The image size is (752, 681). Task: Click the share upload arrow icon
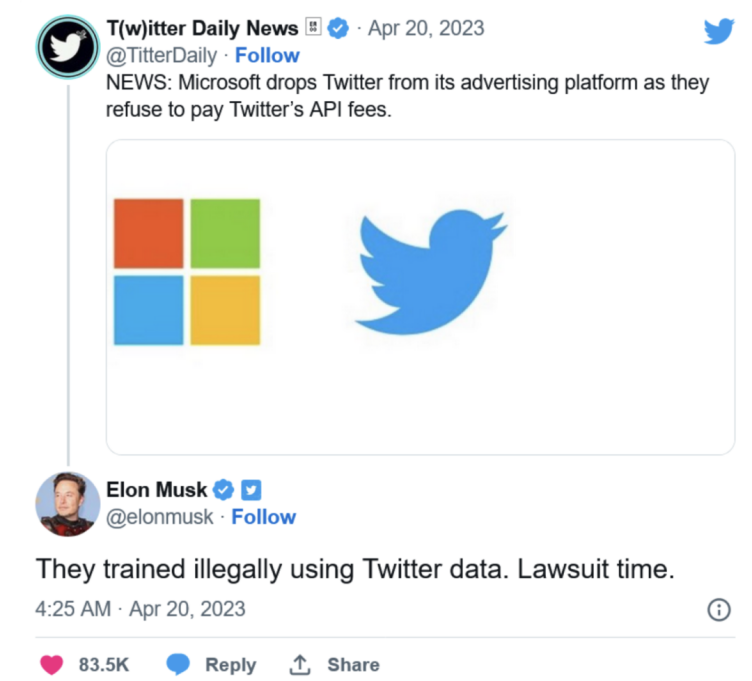click(x=300, y=665)
